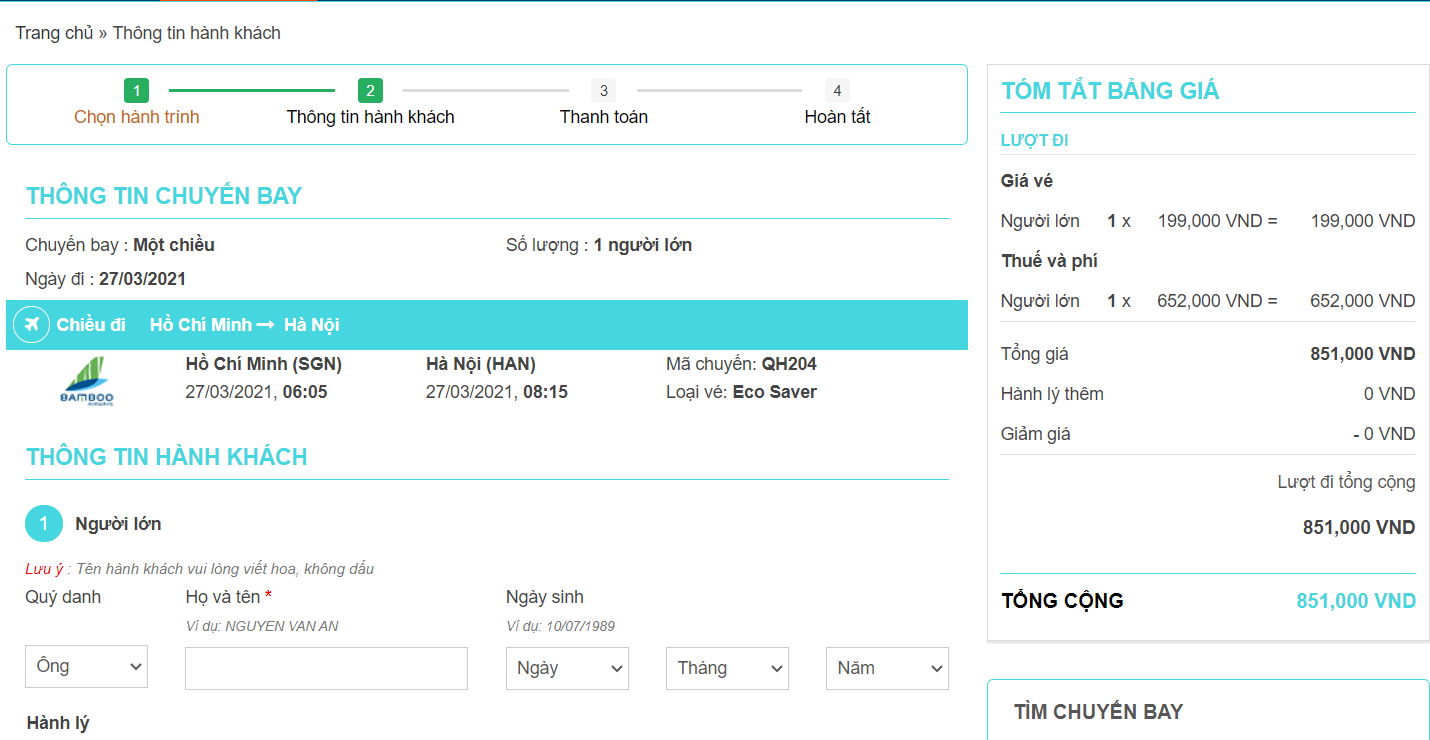Click the Eco Saver ticket type
Image resolution: width=1430 pixels, height=740 pixels.
click(x=775, y=392)
